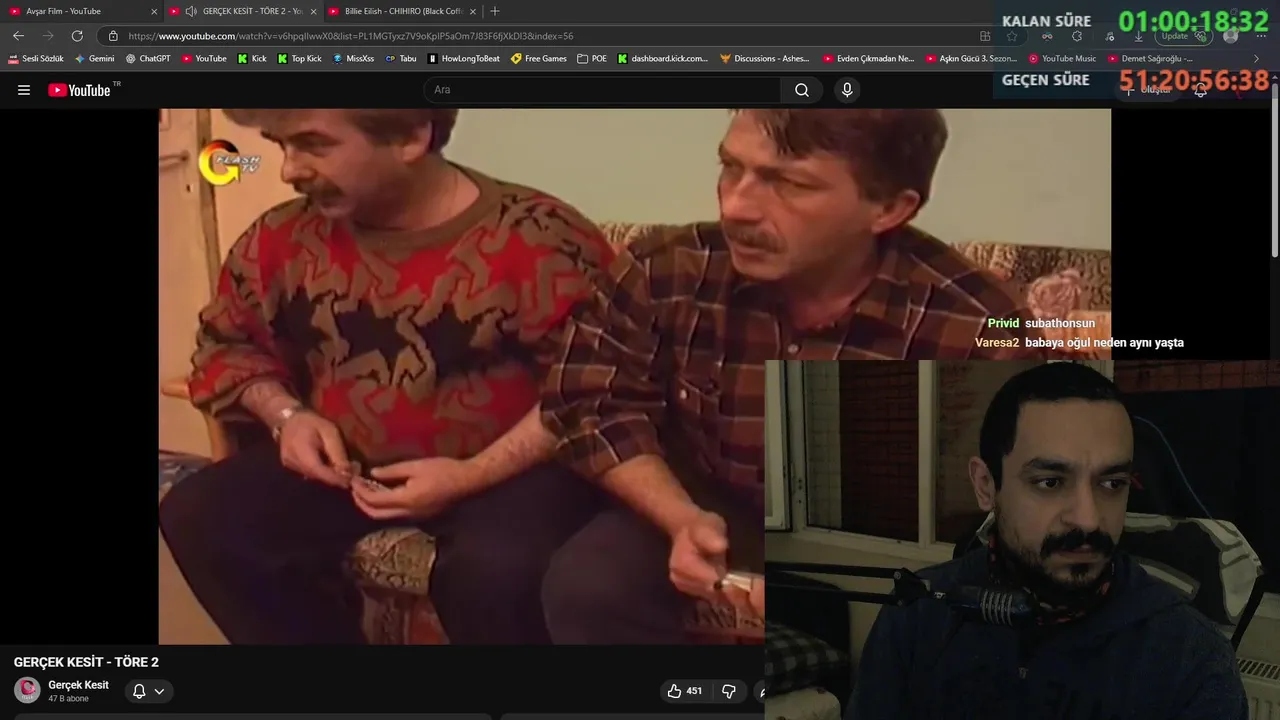
Task: Switch to the Billie Eilish - CHIHIRO tab
Action: (403, 11)
